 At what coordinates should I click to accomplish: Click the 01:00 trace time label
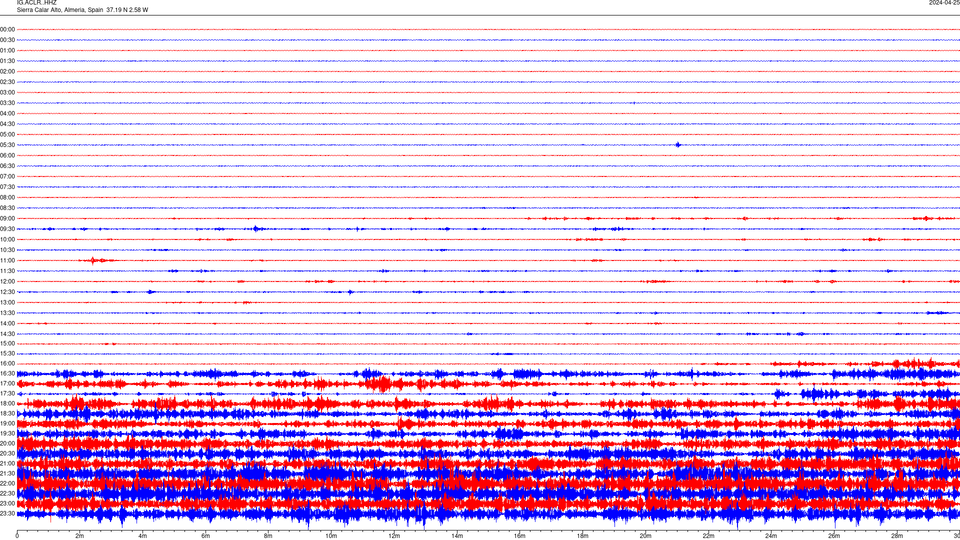(7, 50)
